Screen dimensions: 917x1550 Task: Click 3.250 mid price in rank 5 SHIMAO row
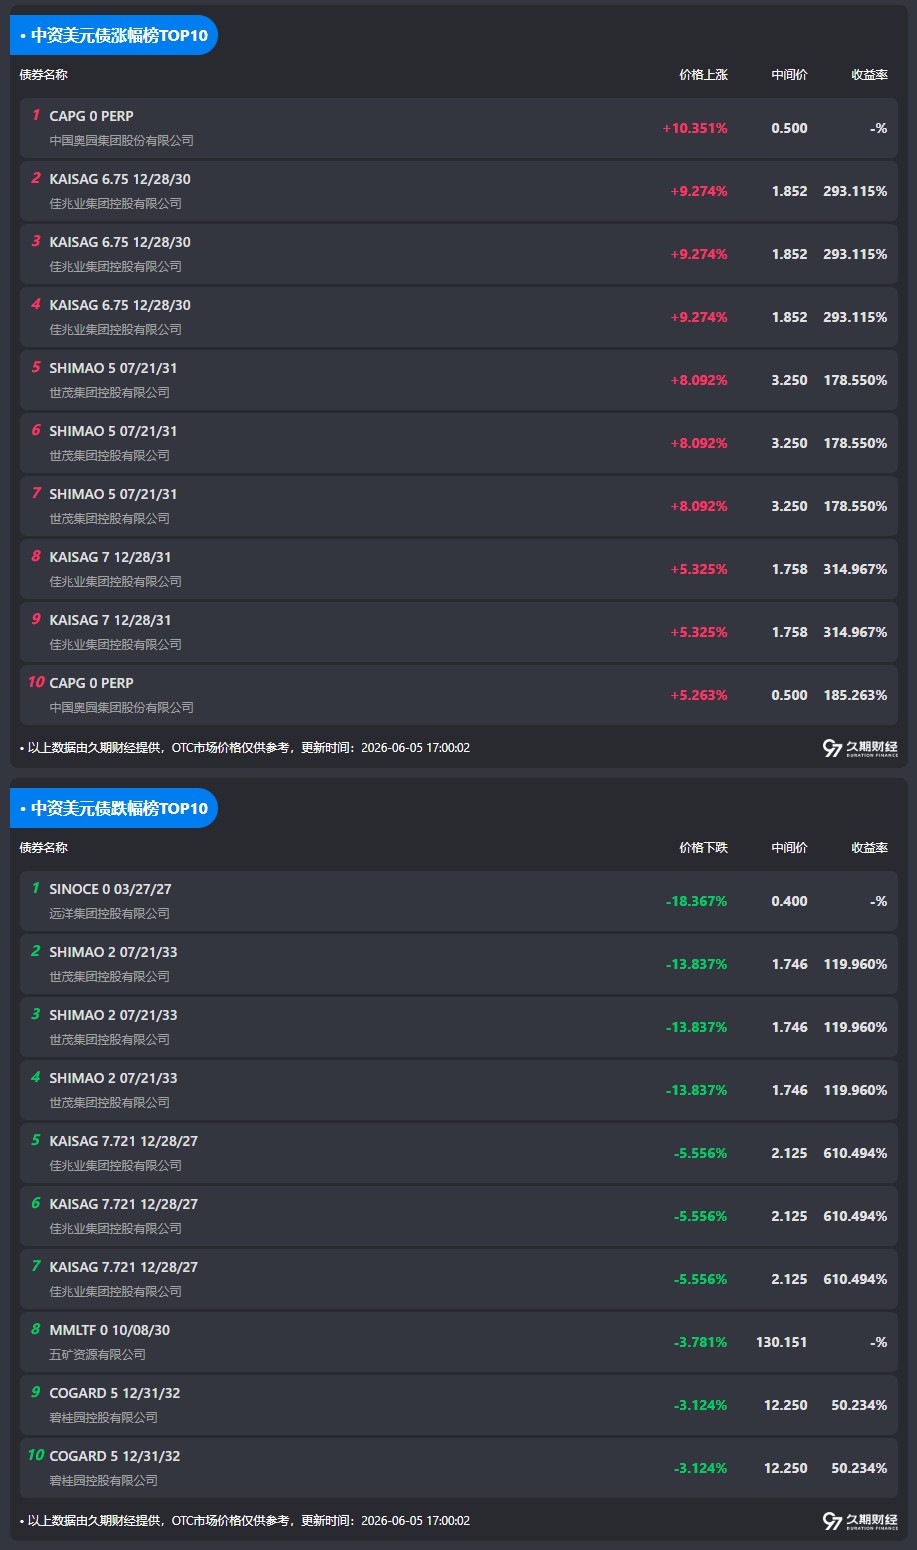pos(789,380)
